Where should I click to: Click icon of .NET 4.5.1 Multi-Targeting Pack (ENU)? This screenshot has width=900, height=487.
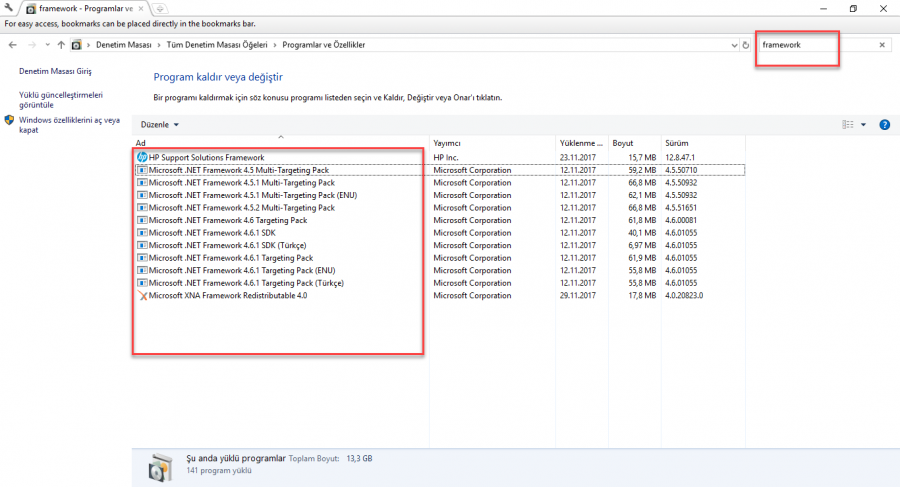click(x=142, y=195)
